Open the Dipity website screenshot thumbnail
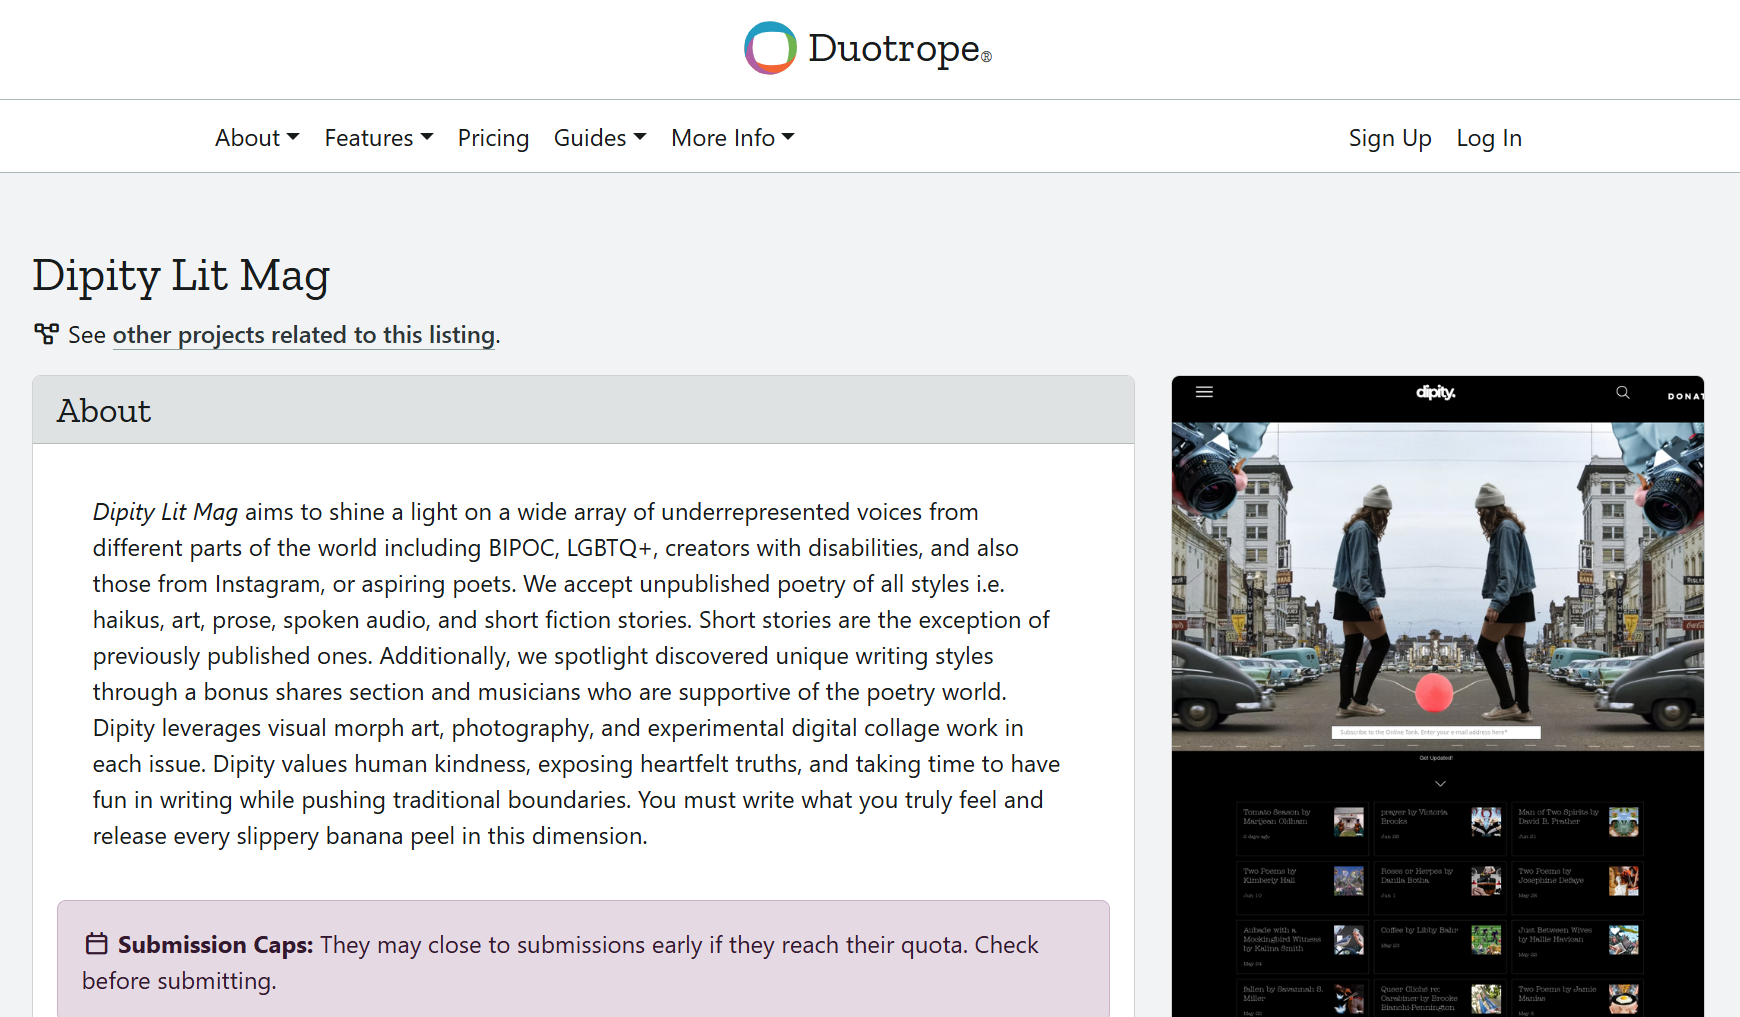1740x1017 pixels. (1438, 696)
